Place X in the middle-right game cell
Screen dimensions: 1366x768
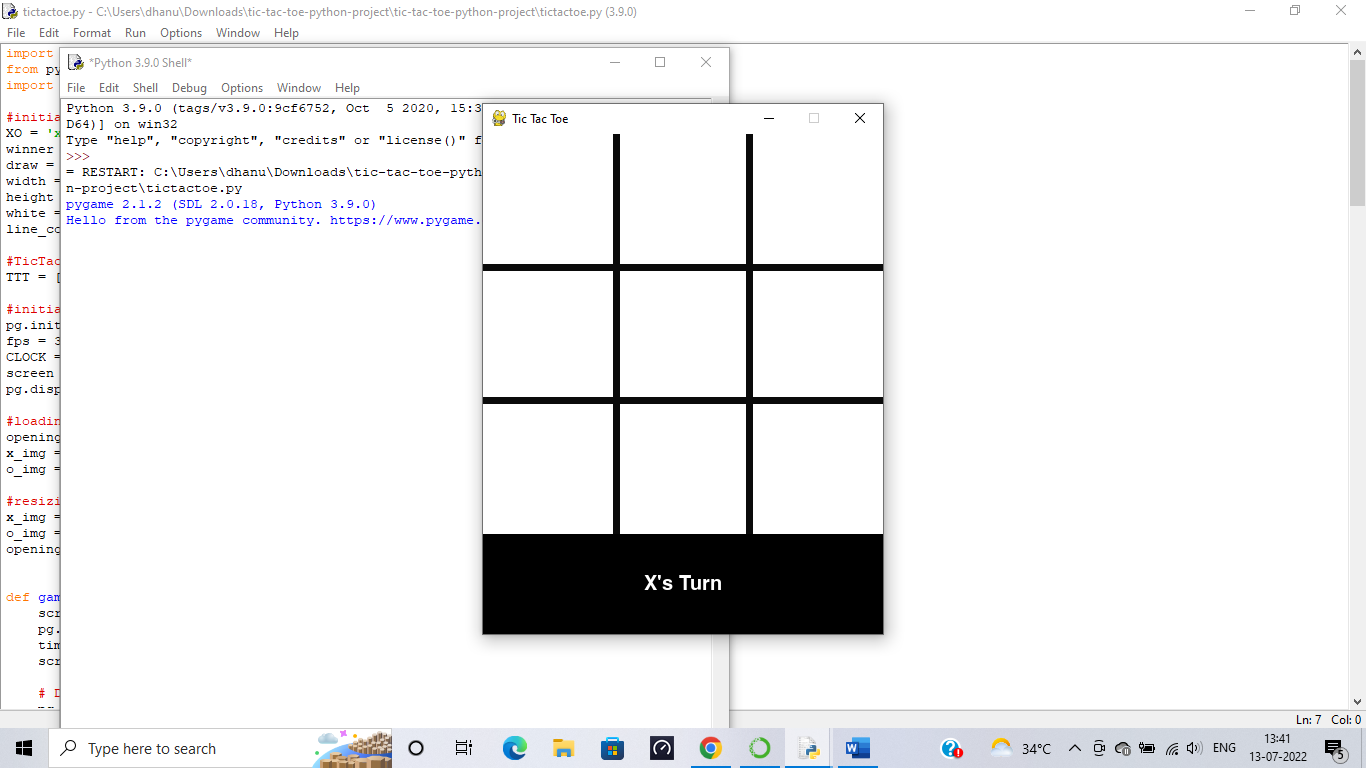point(818,334)
